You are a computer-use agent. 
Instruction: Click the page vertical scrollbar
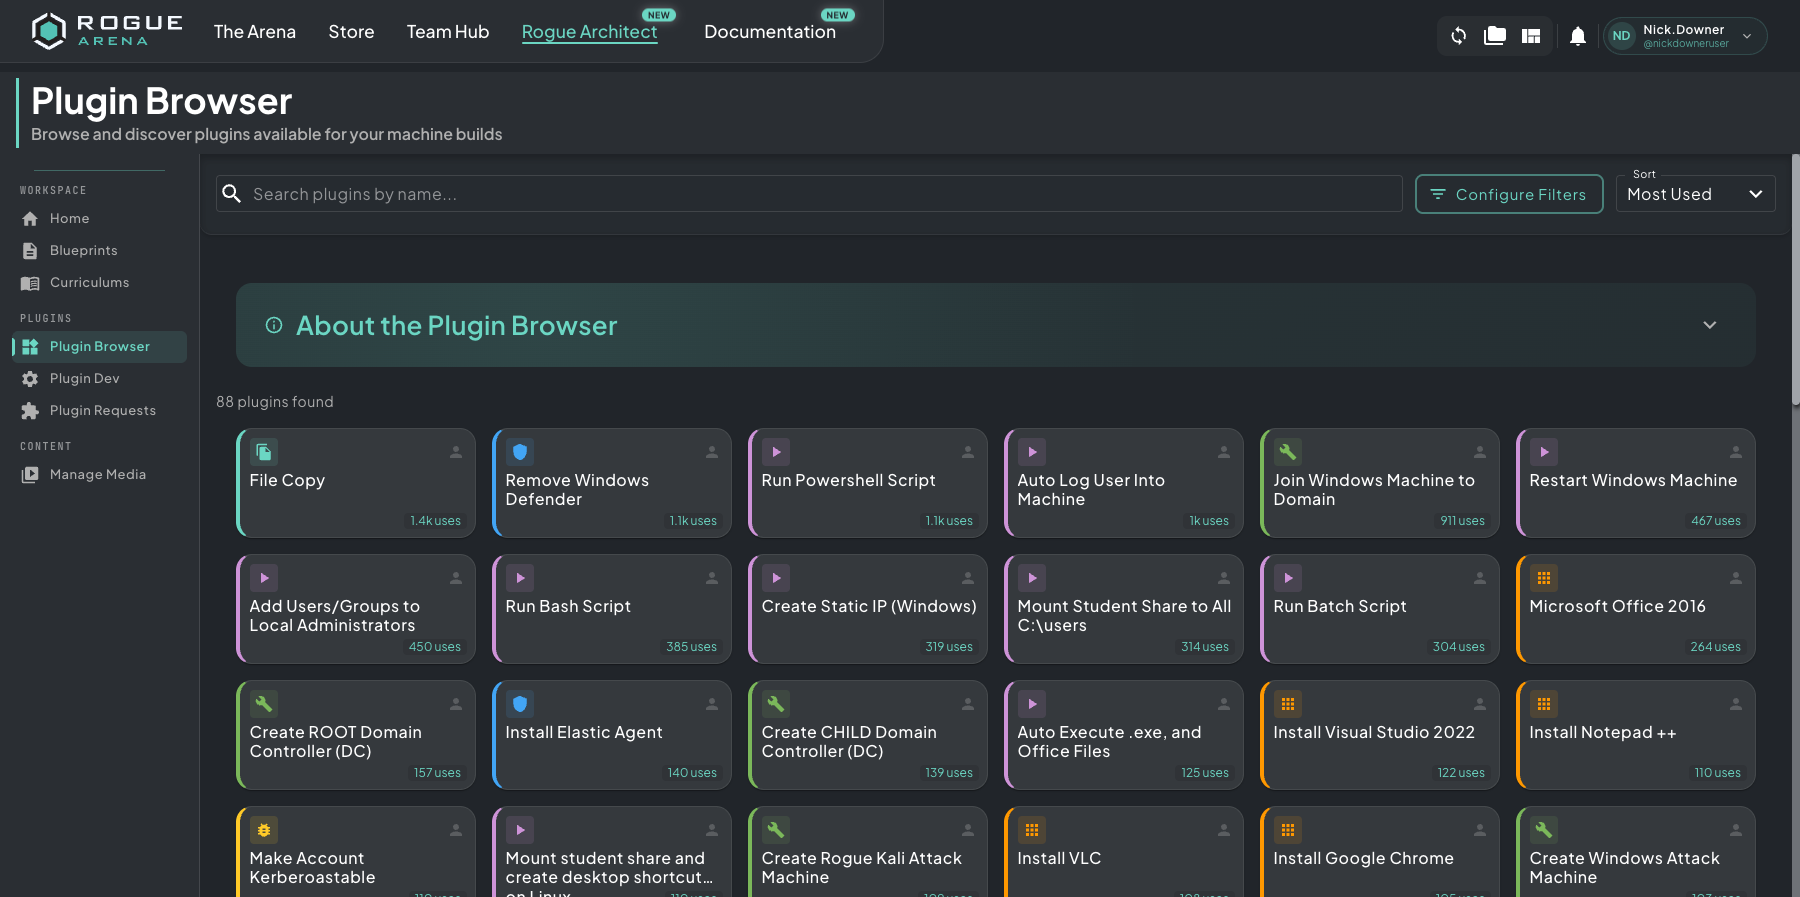pyautogui.click(x=1796, y=280)
